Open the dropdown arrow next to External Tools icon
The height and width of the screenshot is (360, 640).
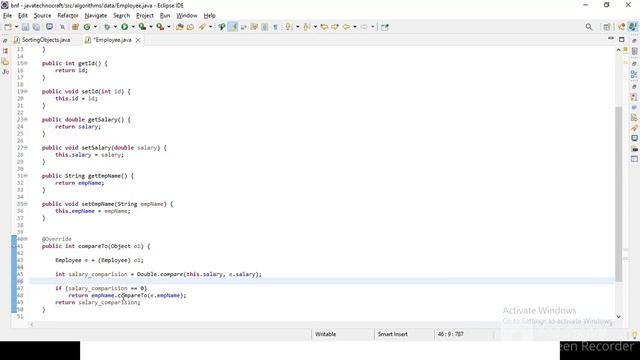point(169,27)
